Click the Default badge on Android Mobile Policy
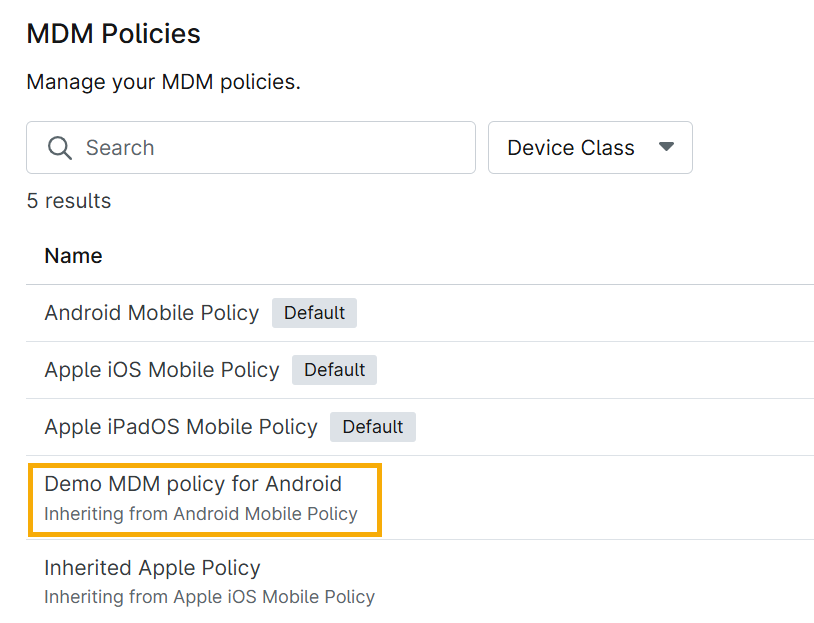This screenshot has width=814, height=623. [x=314, y=313]
